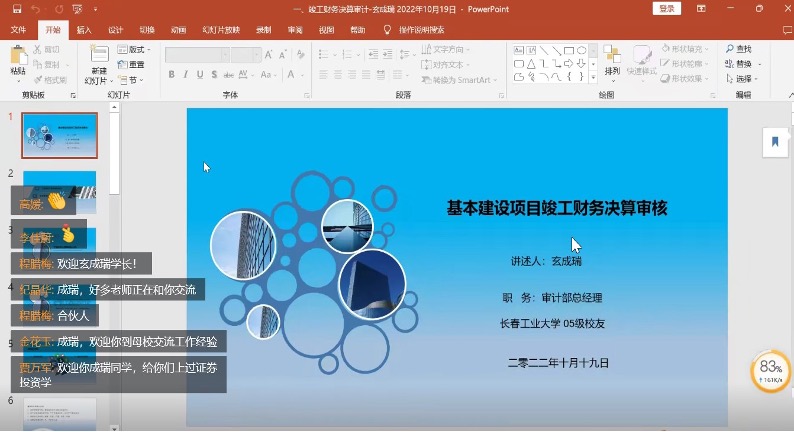
Task: Toggle Bold formatting button
Action: 172,75
